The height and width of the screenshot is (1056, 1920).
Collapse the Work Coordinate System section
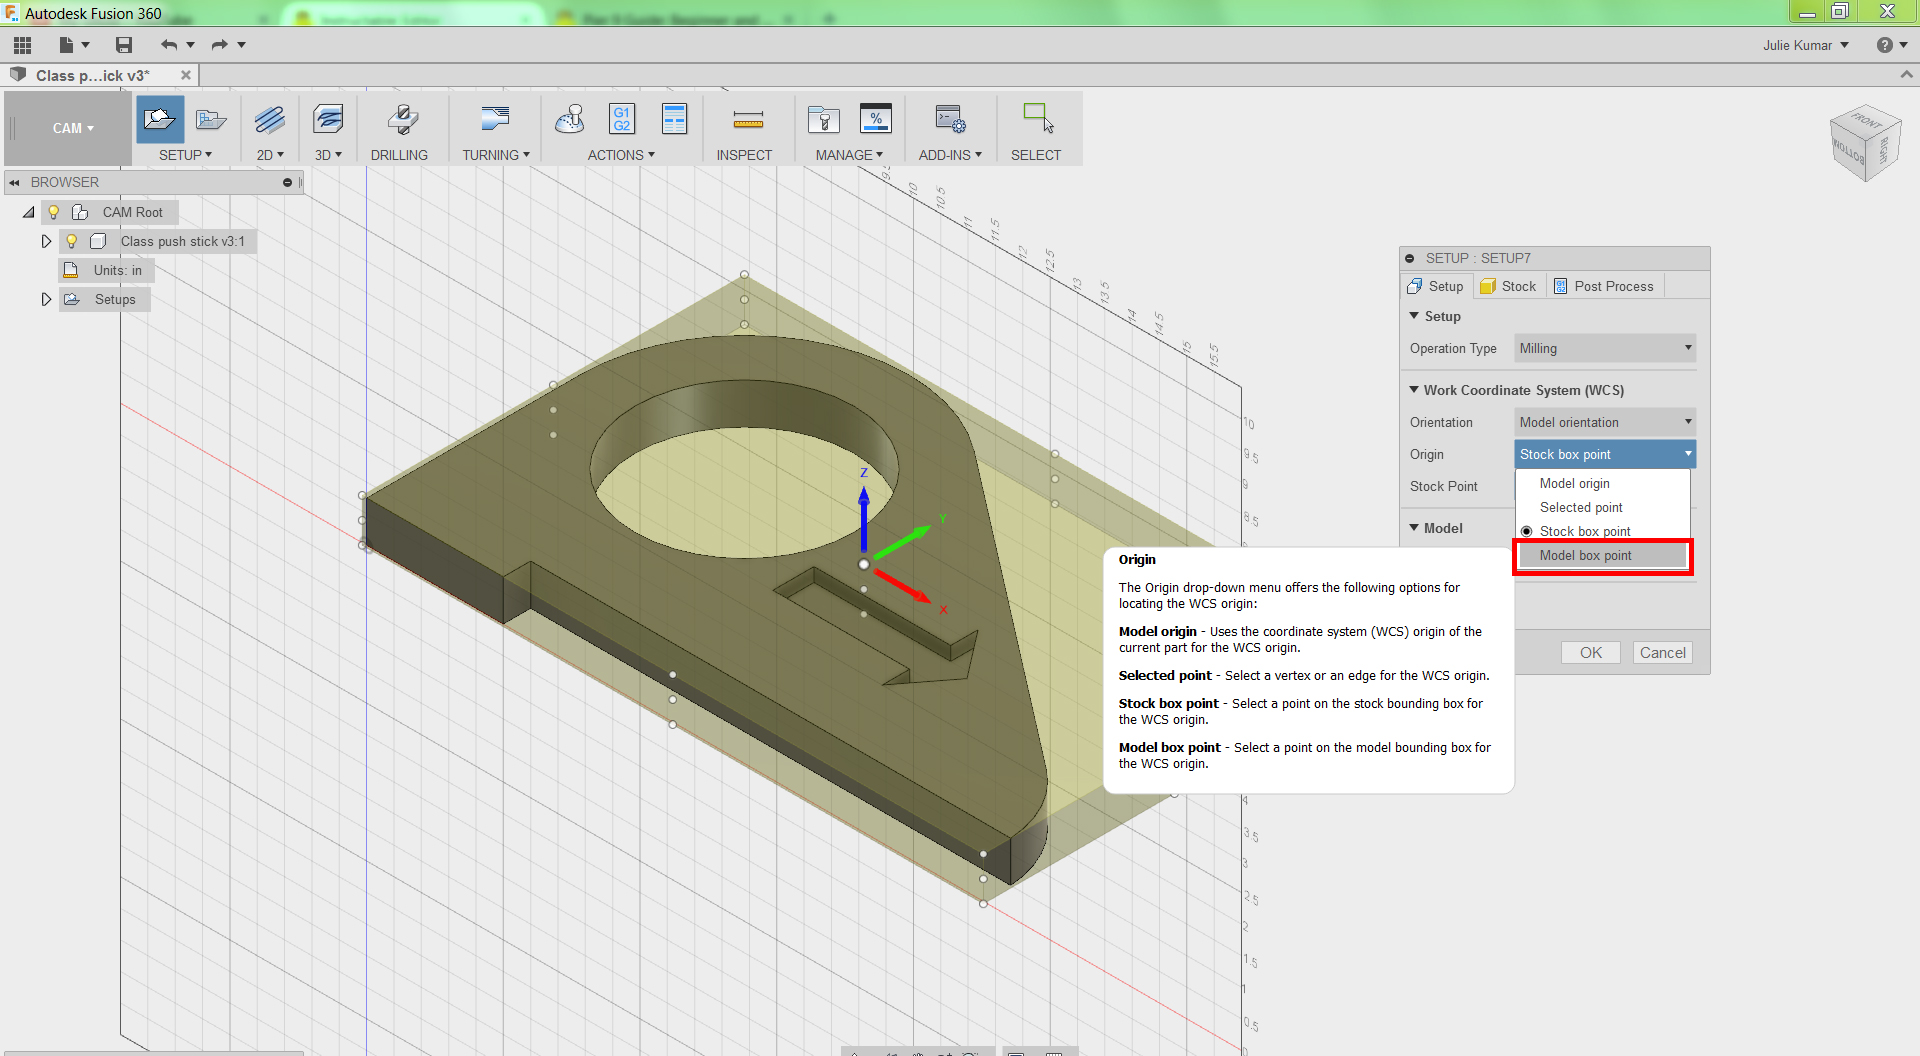(1414, 390)
